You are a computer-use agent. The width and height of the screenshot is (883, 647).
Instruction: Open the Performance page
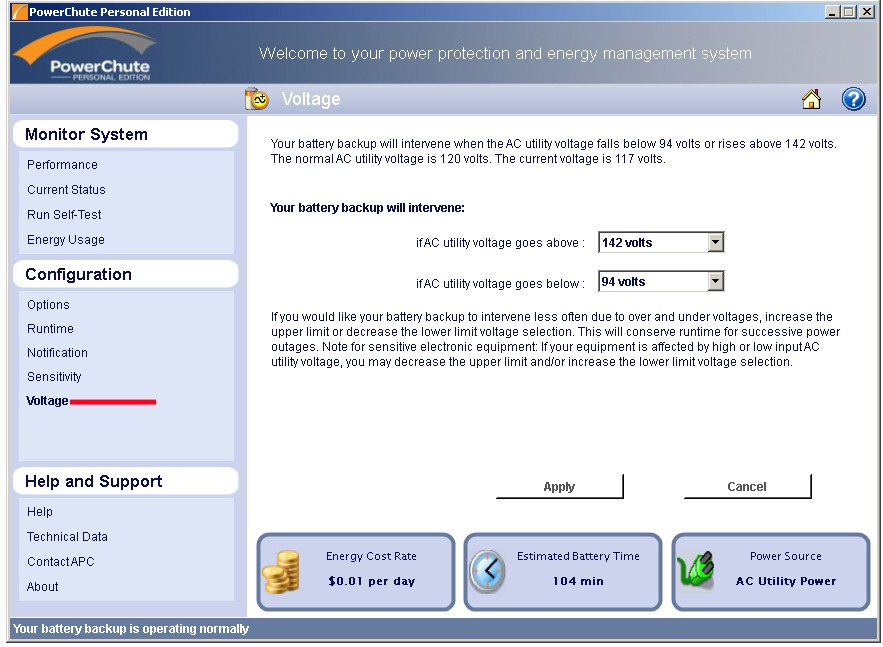[63, 165]
